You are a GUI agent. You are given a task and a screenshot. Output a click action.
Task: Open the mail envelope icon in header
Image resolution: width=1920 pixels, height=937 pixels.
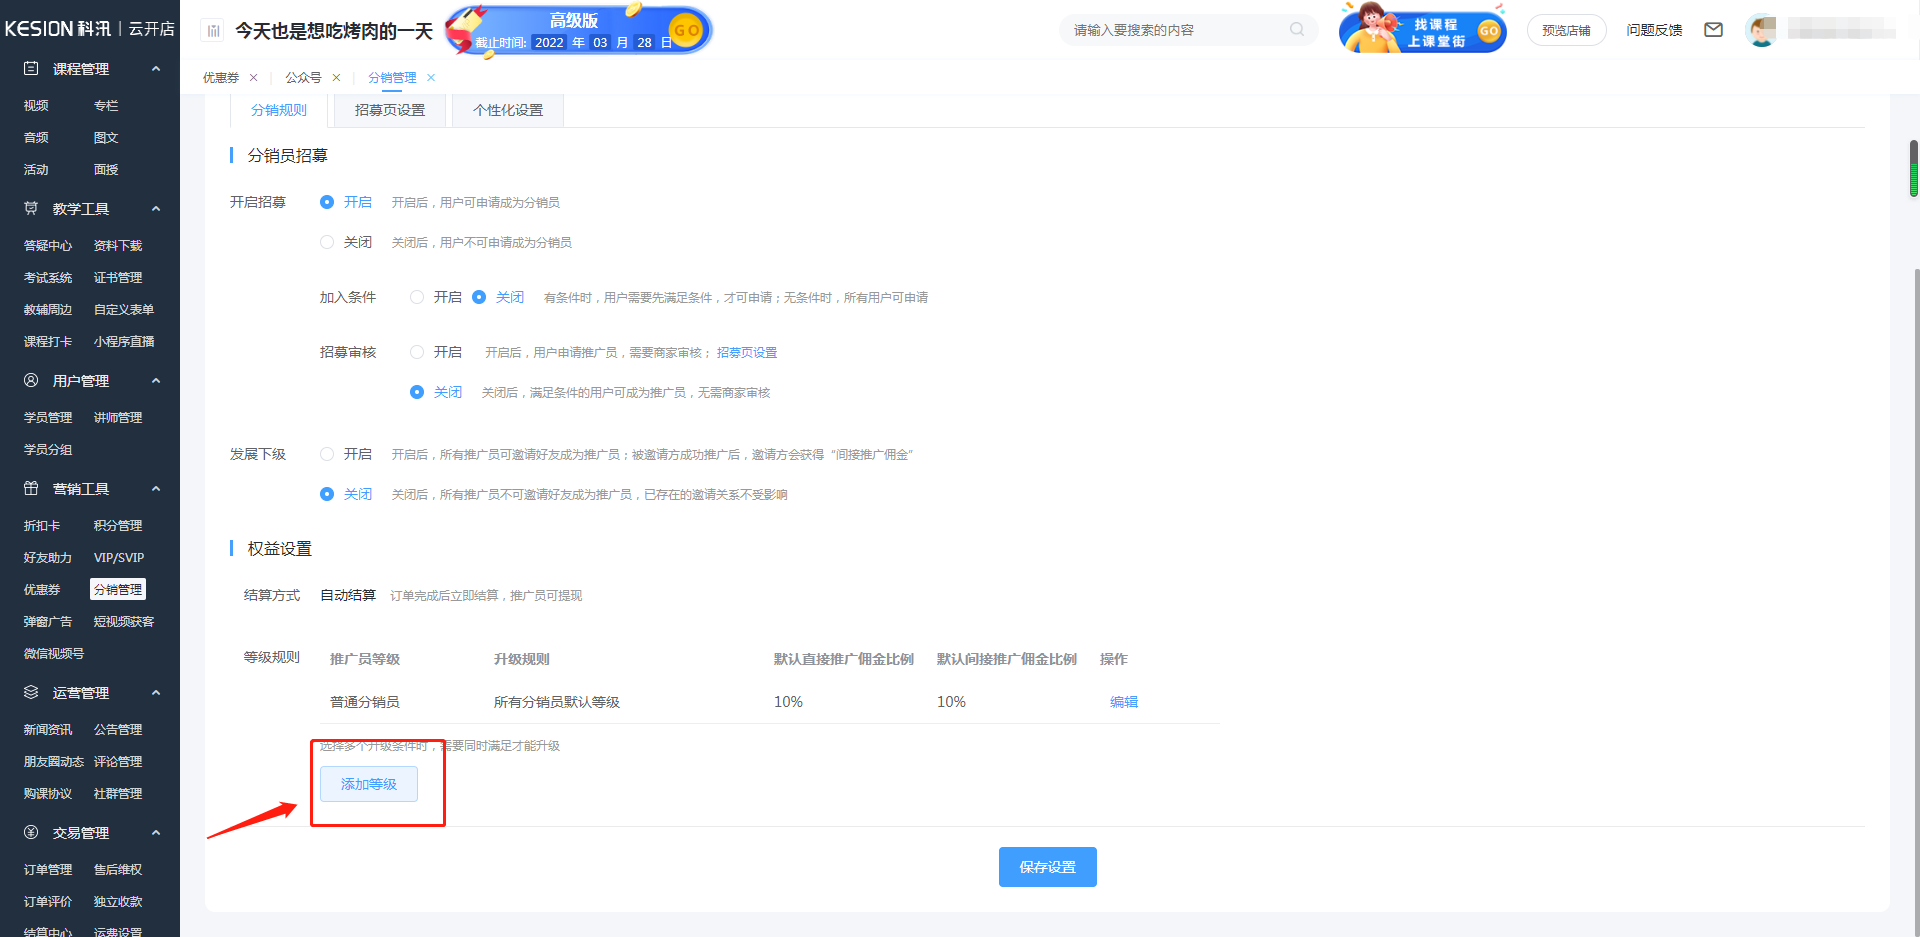1714,30
